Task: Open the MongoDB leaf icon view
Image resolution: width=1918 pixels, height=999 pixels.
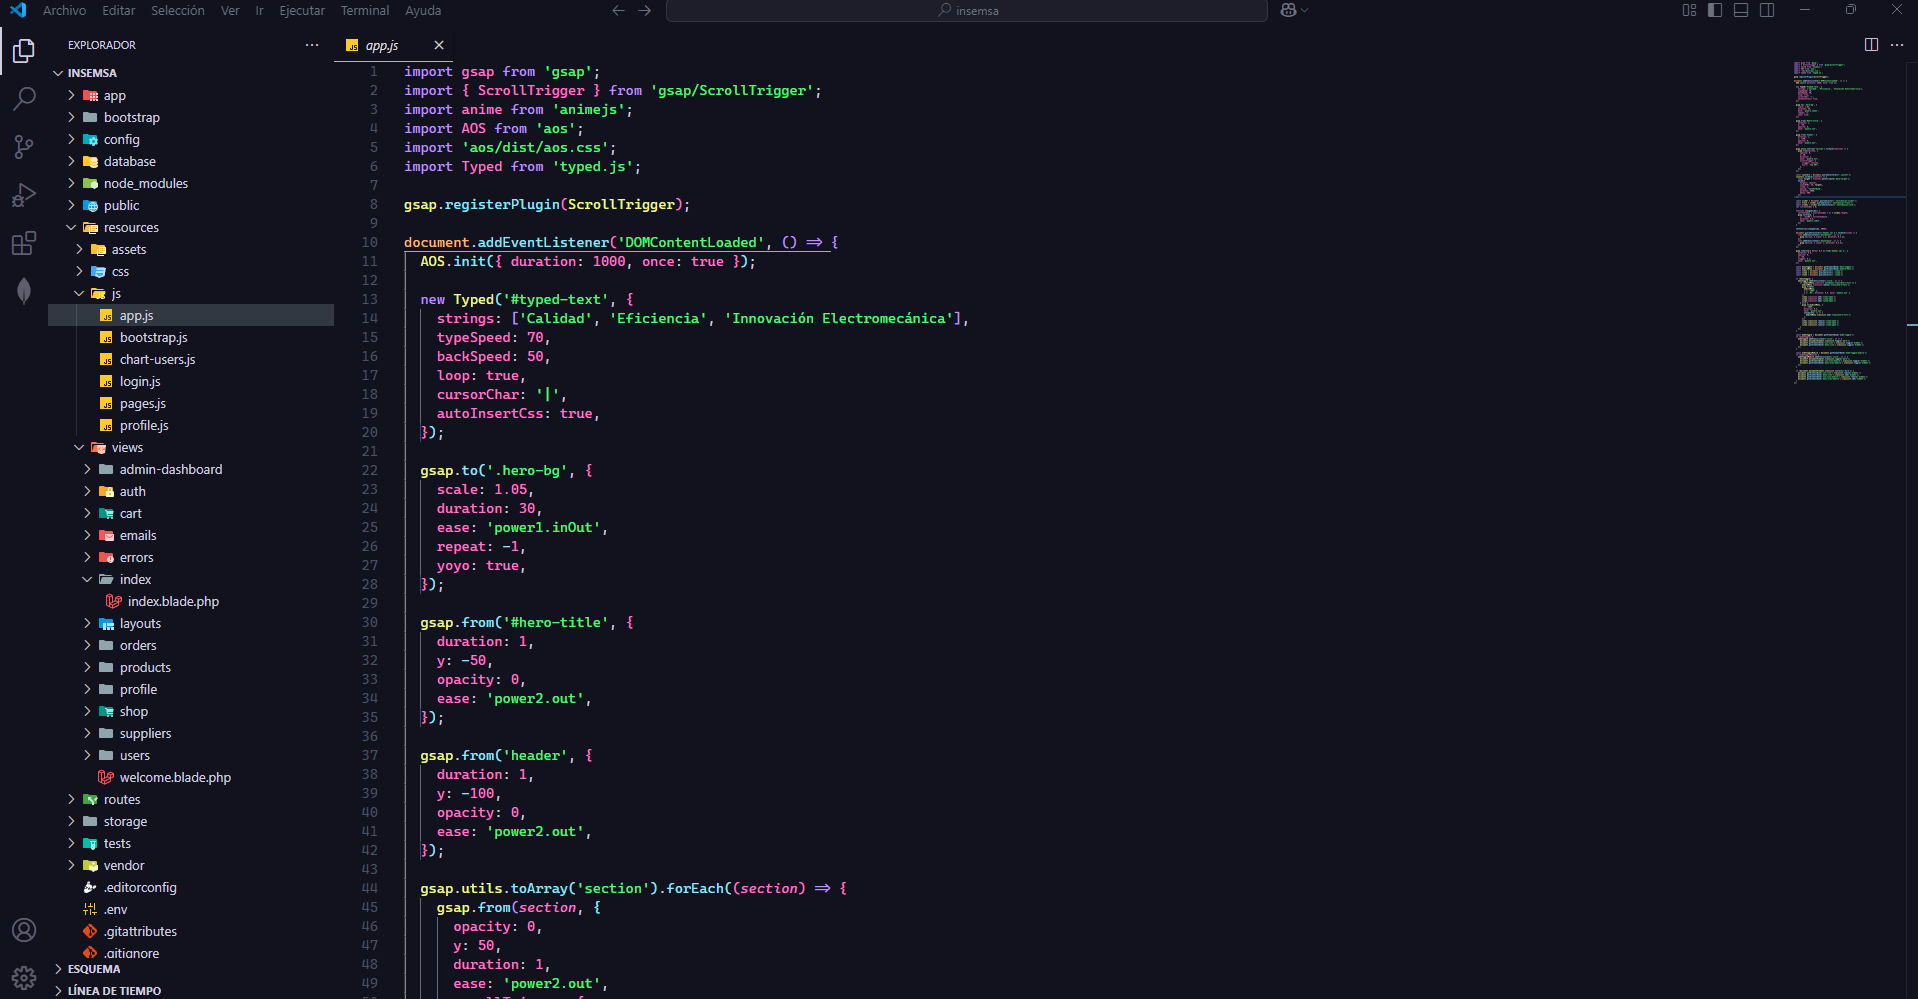Action: pyautogui.click(x=24, y=290)
